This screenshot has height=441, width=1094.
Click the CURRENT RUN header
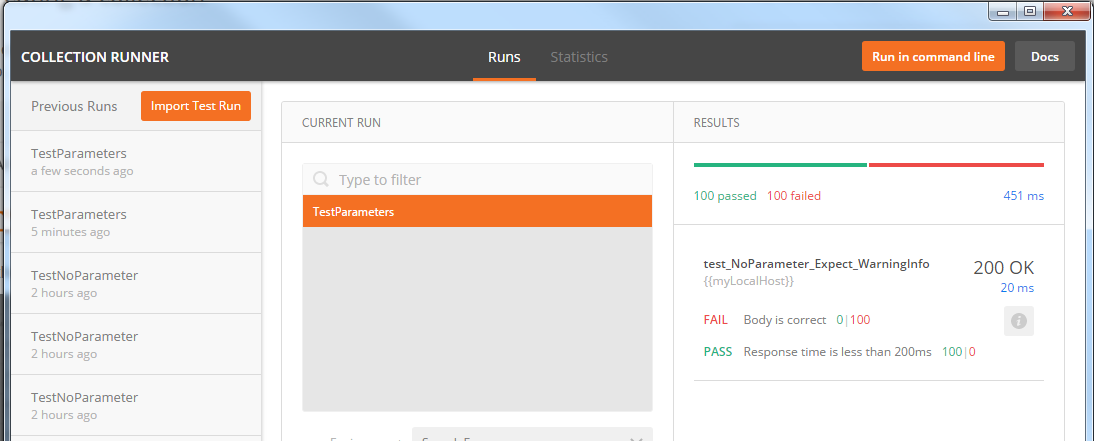pyautogui.click(x=341, y=123)
